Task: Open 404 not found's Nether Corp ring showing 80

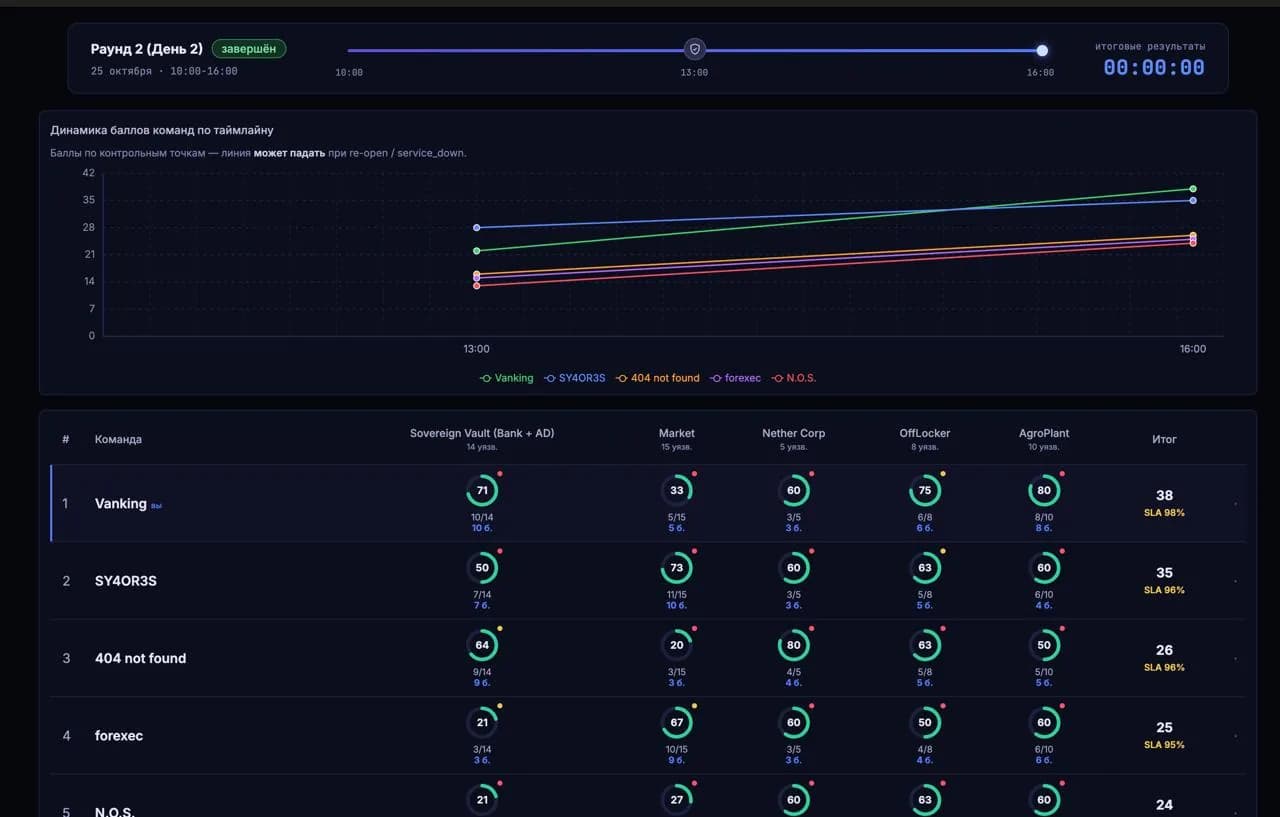Action: (x=794, y=645)
